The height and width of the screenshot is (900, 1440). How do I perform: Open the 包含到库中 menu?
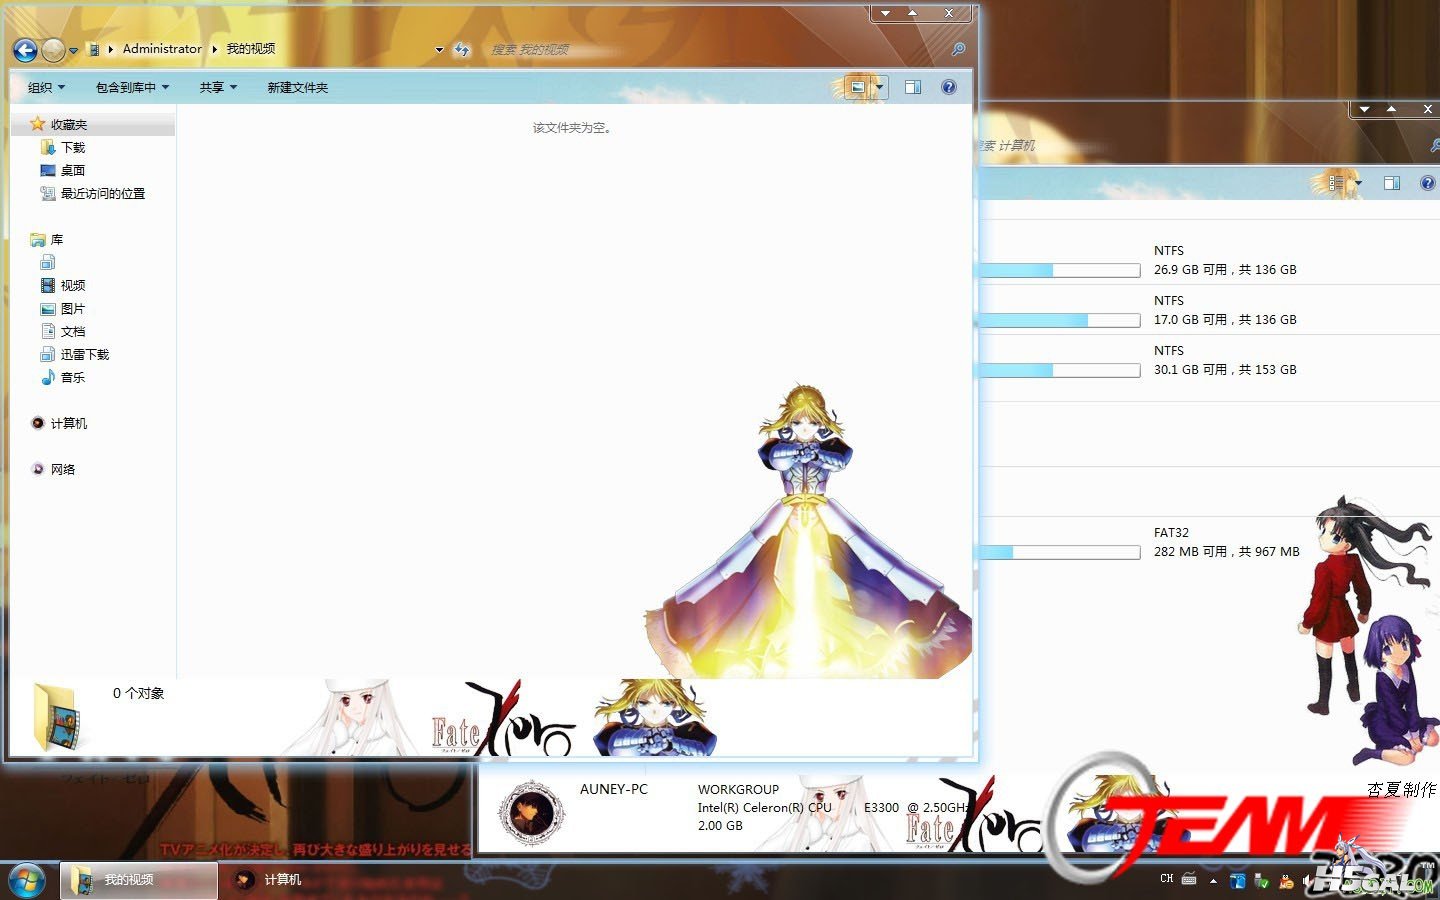coord(132,88)
